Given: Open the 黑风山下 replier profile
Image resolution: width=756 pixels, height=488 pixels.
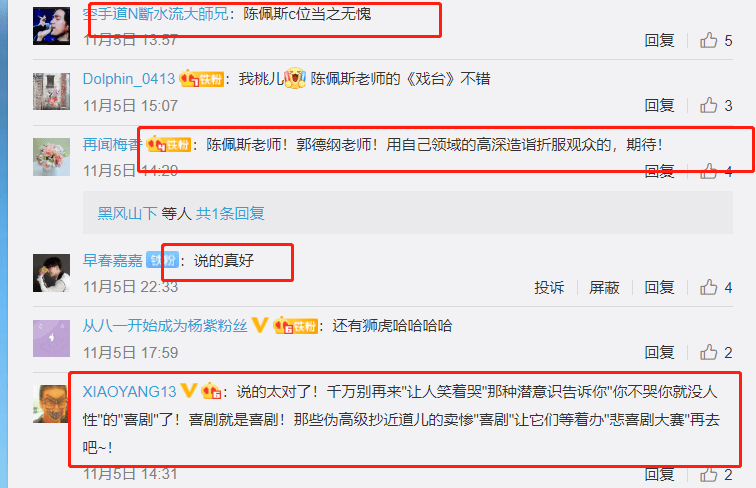Looking at the screenshot, I should pos(127,213).
